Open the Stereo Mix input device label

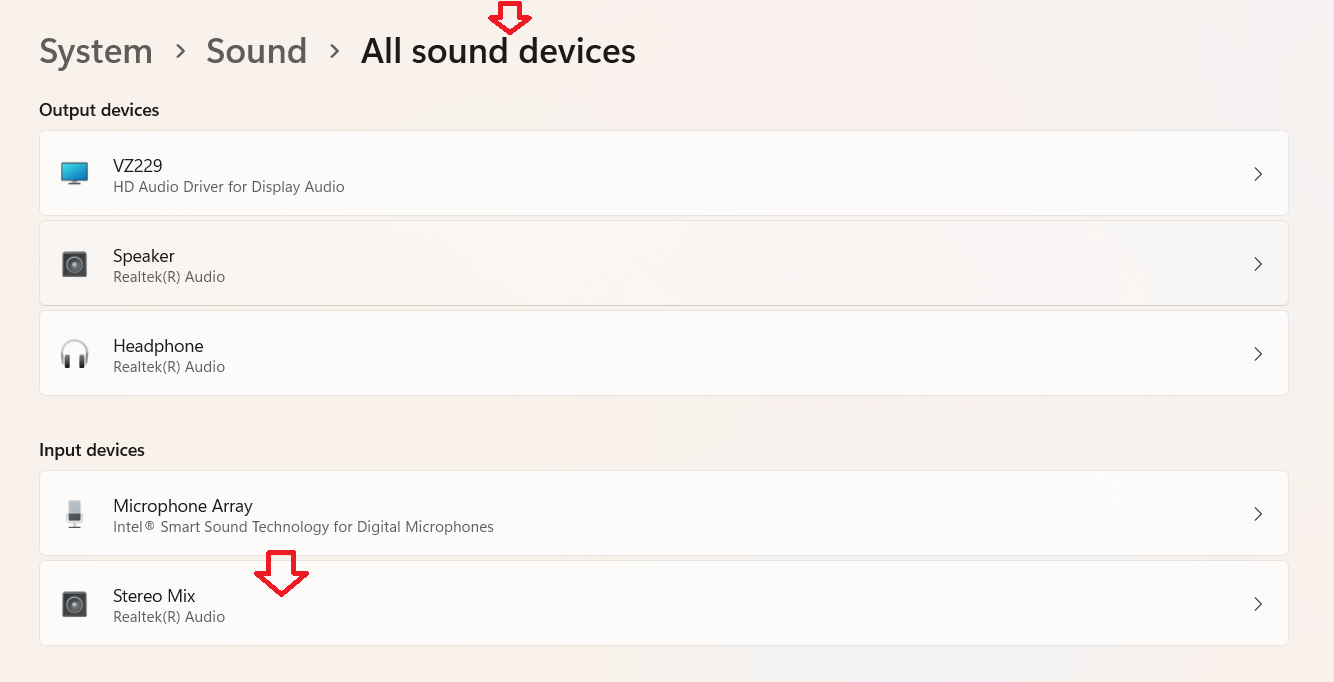coord(154,596)
